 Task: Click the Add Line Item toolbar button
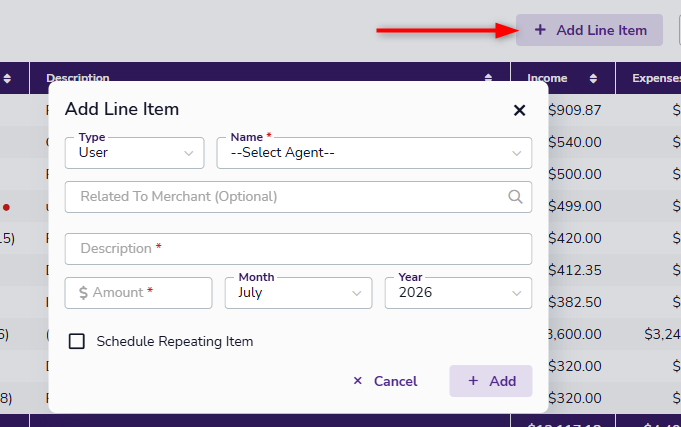click(x=589, y=30)
